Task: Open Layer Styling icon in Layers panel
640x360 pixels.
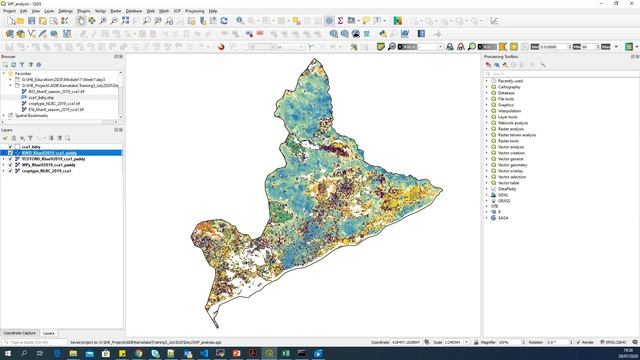Action: tap(5, 138)
